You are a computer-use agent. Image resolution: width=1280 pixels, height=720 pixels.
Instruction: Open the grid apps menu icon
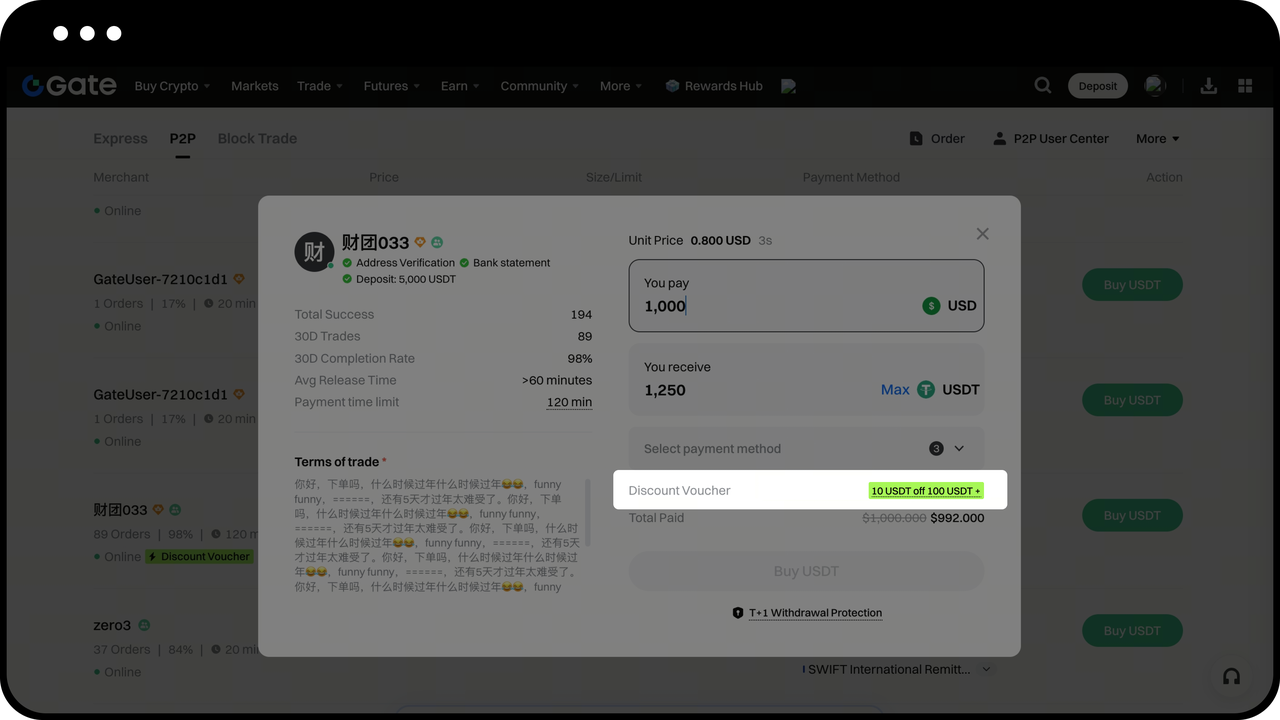pos(1245,86)
